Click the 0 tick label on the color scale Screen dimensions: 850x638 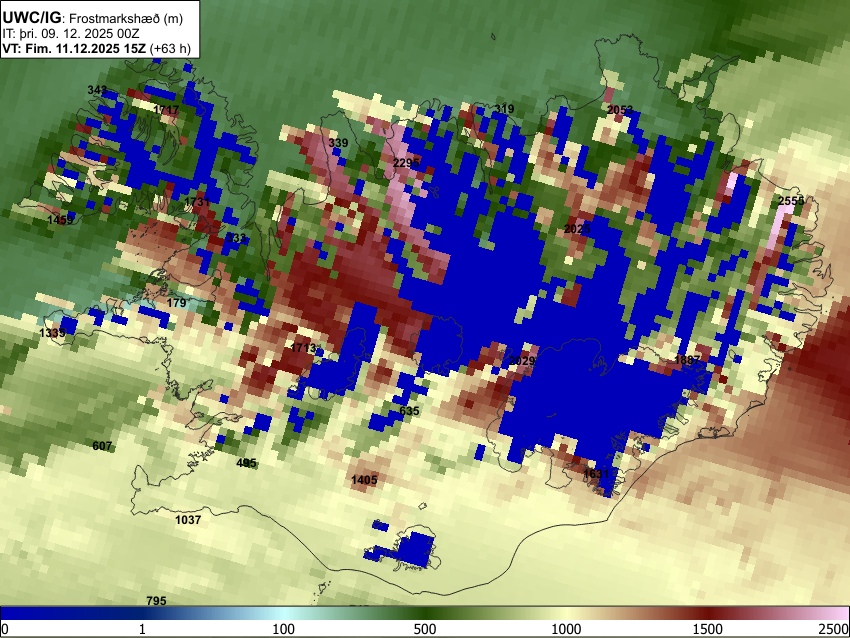click(5, 629)
